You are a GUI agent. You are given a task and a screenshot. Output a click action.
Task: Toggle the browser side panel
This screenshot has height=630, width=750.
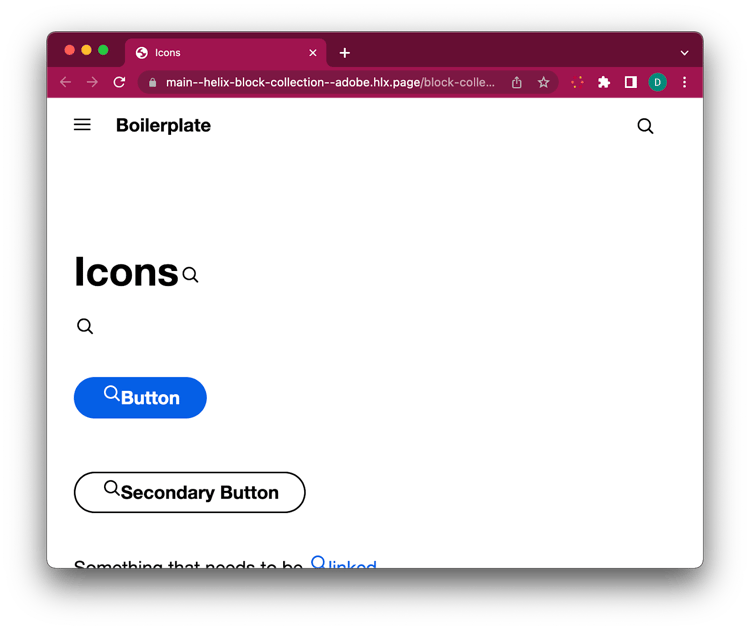[630, 83]
